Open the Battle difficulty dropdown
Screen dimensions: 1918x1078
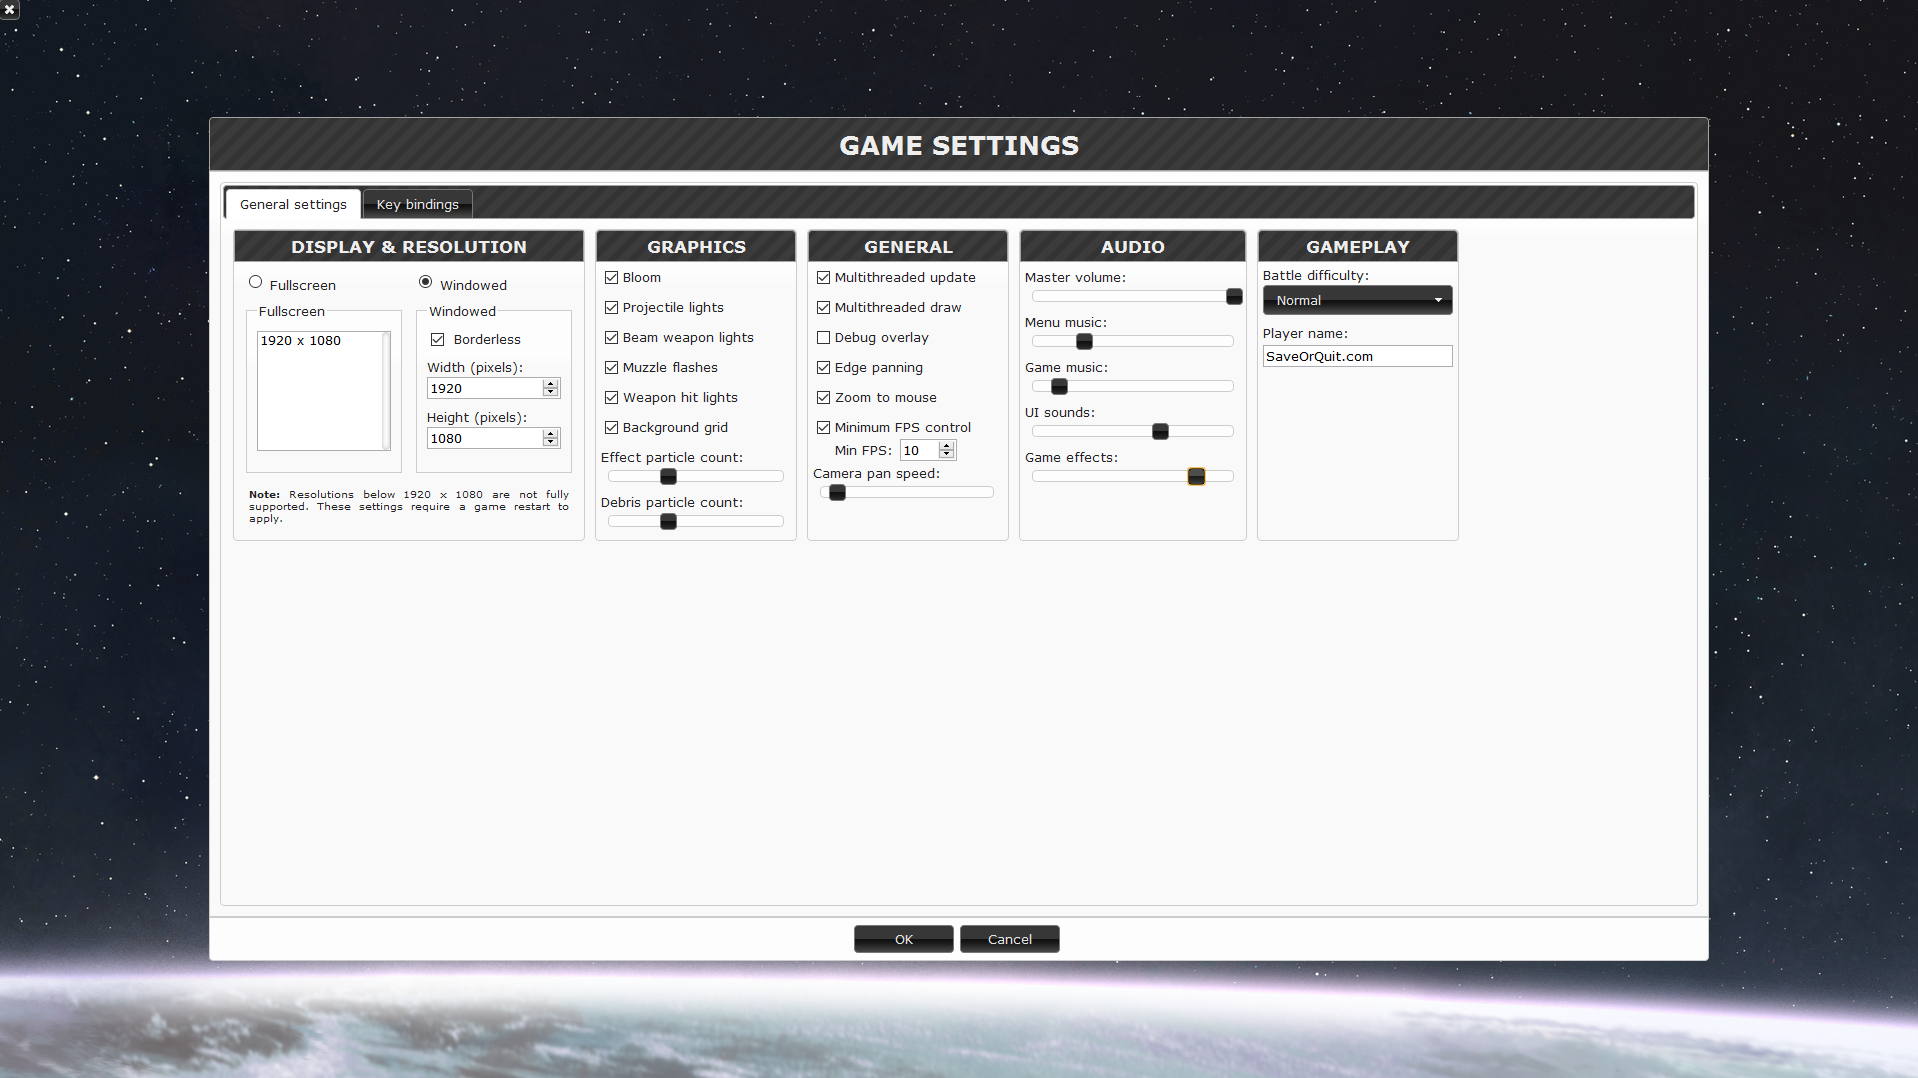click(x=1357, y=300)
